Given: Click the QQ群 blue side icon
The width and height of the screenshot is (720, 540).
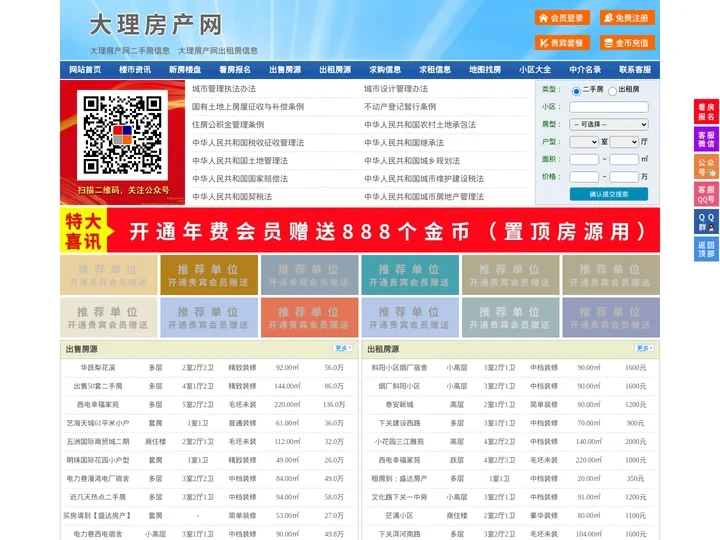Looking at the screenshot, I should pyautogui.click(x=706, y=222).
